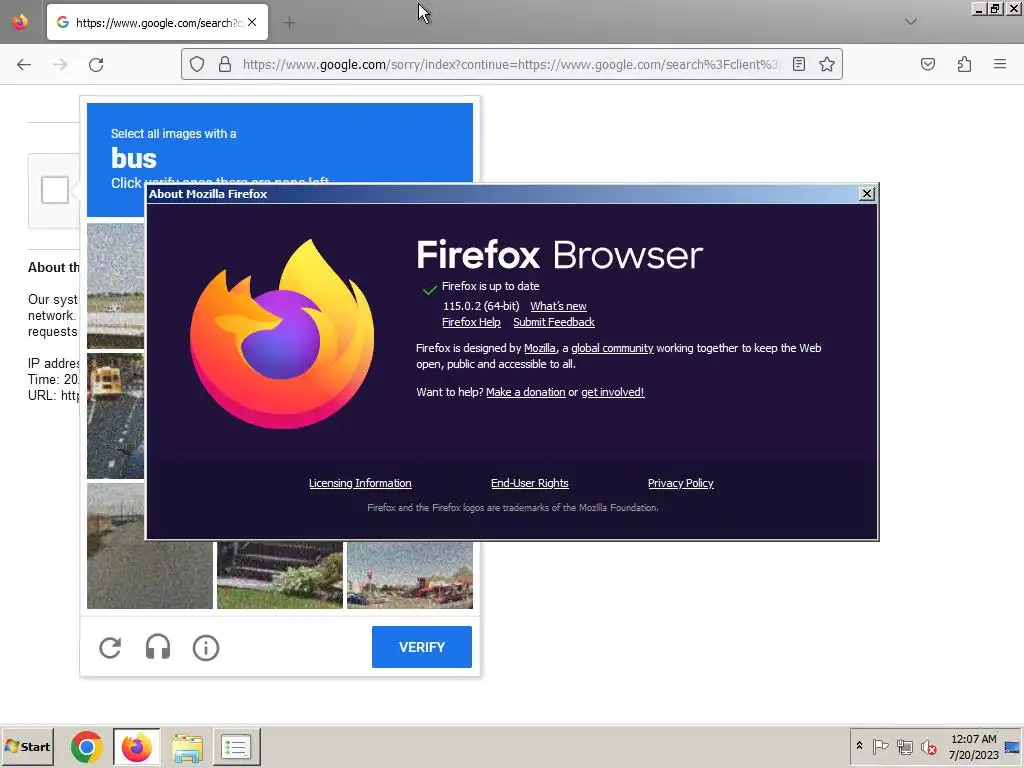The image size is (1024, 768).
Task: Open the Firefox application menu hamburger
Action: (x=1000, y=64)
